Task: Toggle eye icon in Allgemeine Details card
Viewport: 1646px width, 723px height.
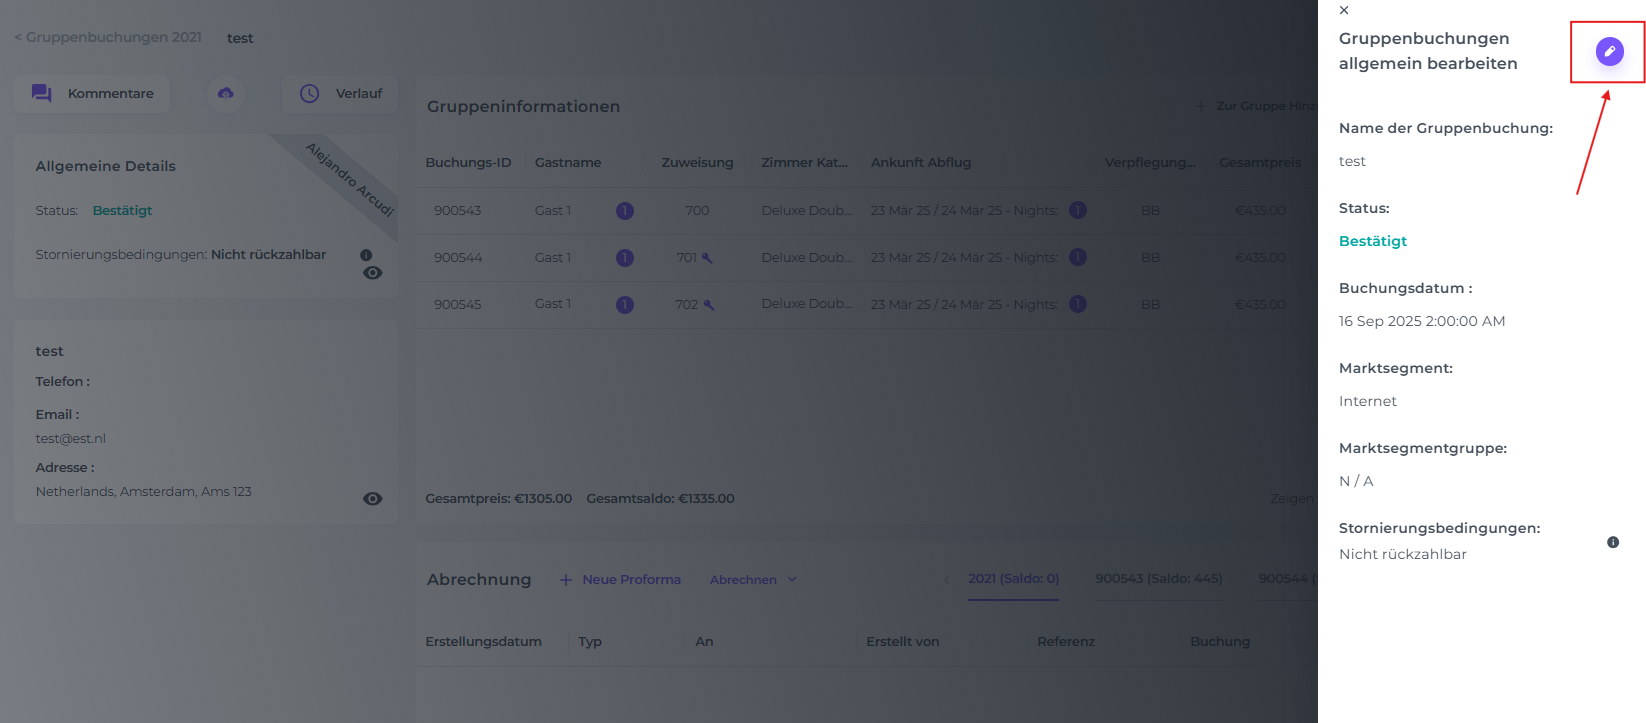Action: point(372,273)
